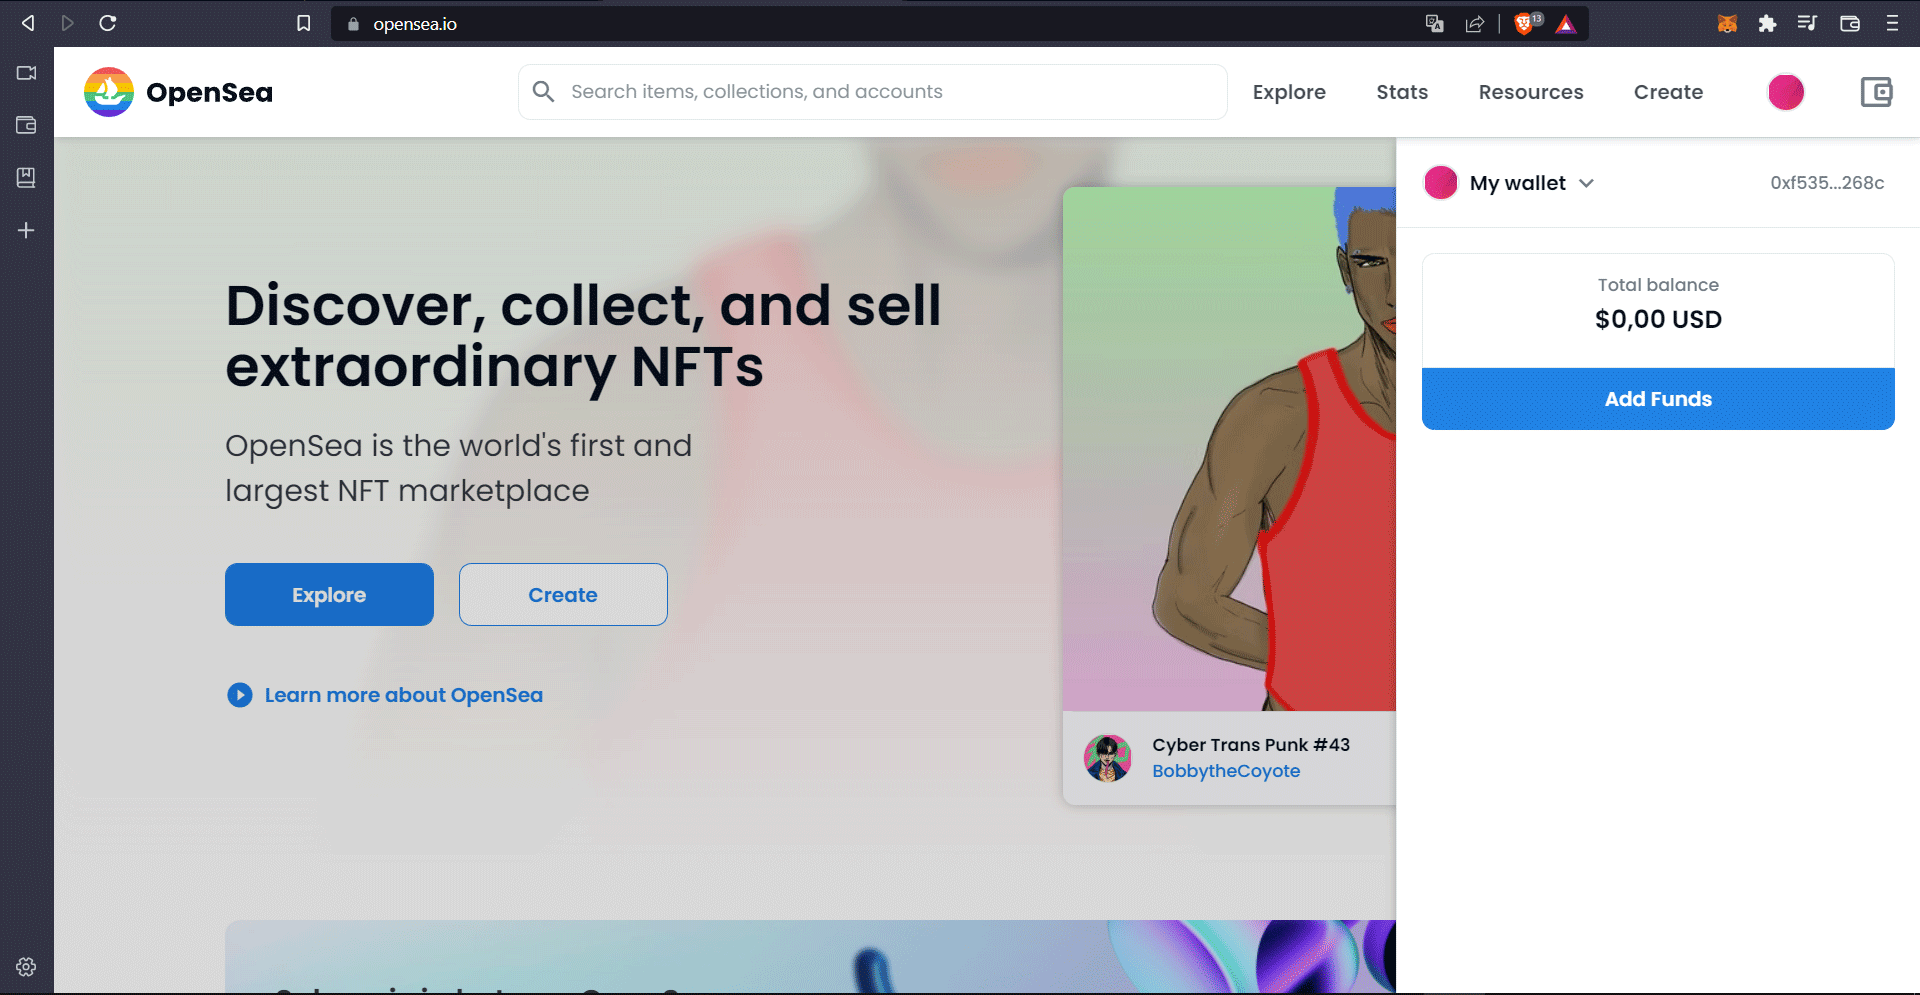1920x995 pixels.
Task: Click the browser forward arrow
Action: click(67, 23)
